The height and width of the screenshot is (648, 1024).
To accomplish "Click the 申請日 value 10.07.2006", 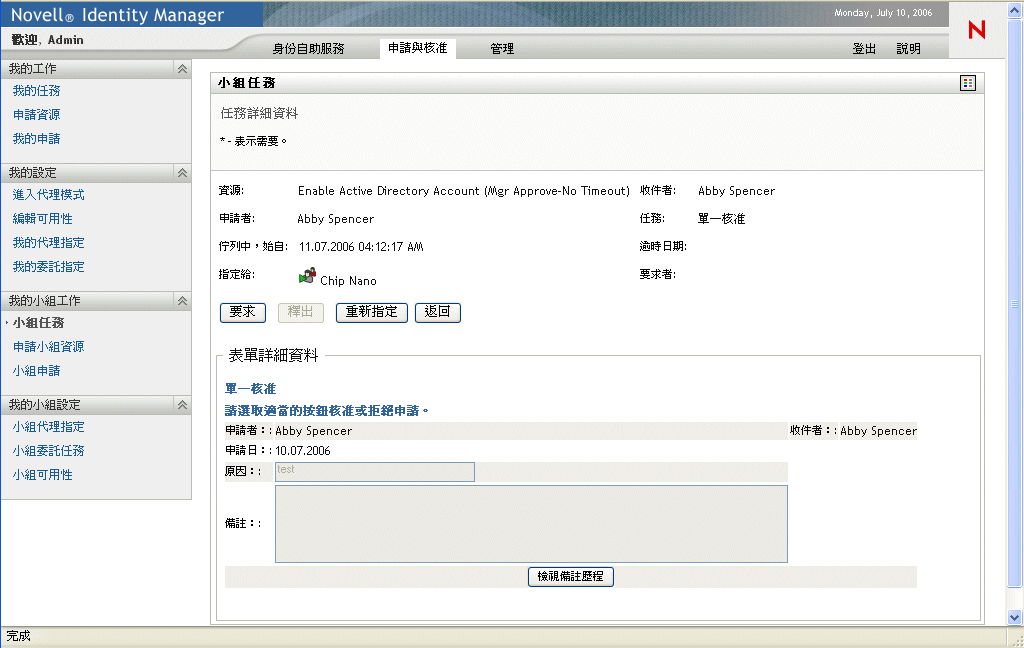I will click(303, 451).
